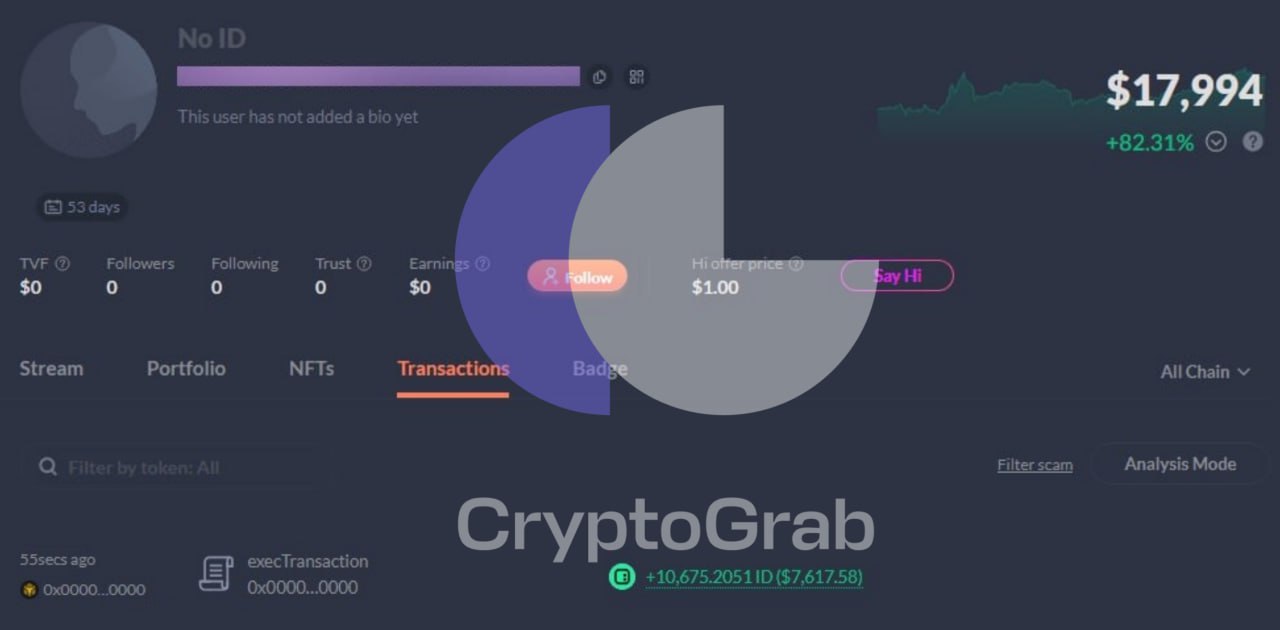Toggle the Filter scam option

tap(1035, 465)
